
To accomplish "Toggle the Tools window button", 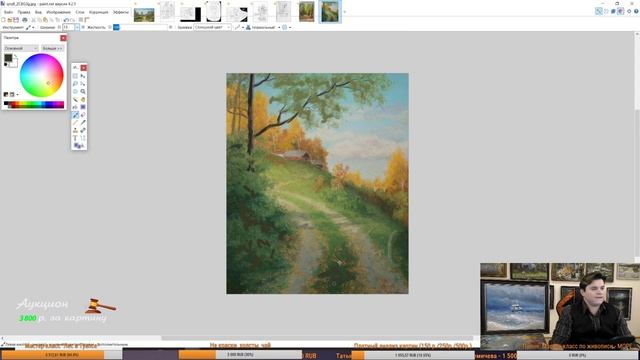I will pyautogui.click(x=599, y=11).
